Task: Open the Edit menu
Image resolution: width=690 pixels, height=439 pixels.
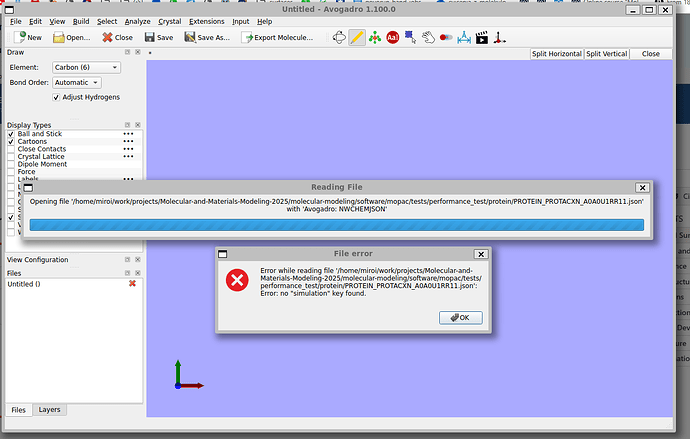Action: tap(36, 22)
